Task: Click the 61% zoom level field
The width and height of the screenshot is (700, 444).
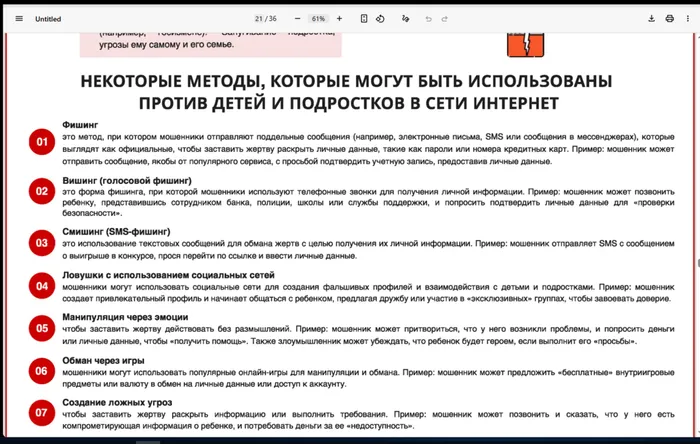Action: coord(318,18)
